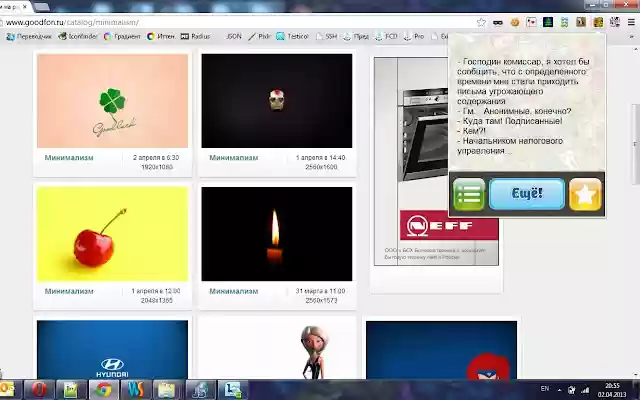This screenshot has height=400, width=640.
Task: Open the Иттен bookmark
Action: click(161, 36)
